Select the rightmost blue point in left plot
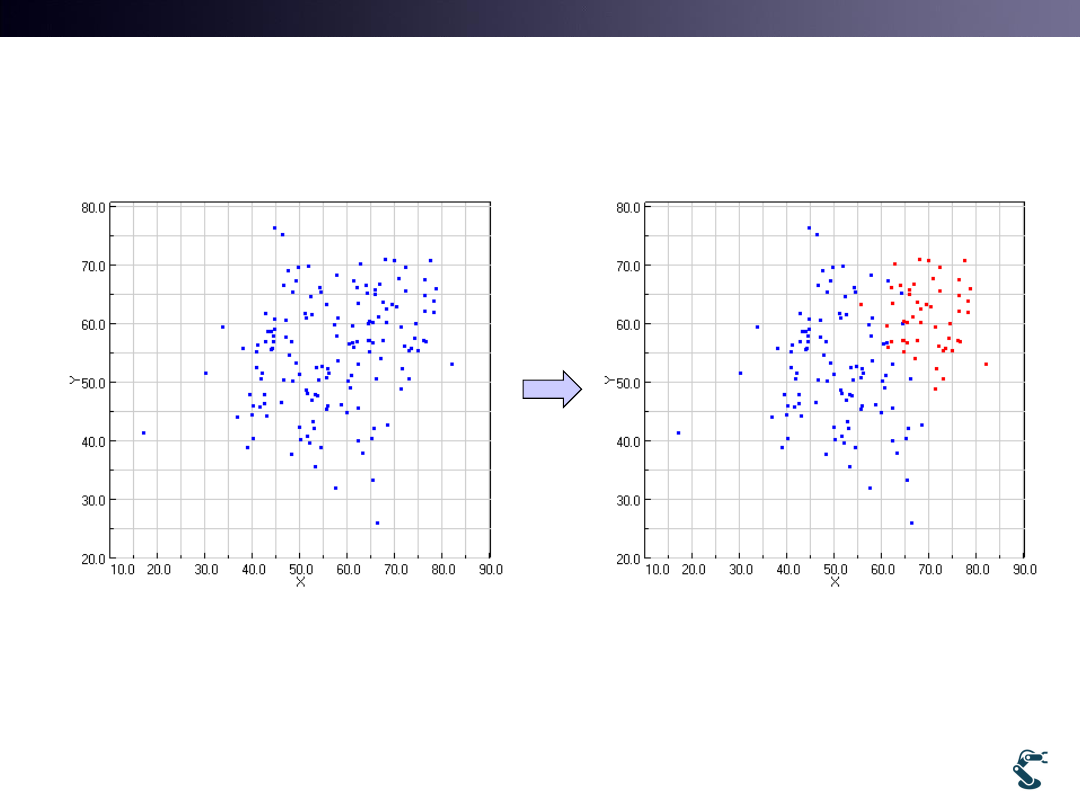The height and width of the screenshot is (810, 1080). point(452,364)
